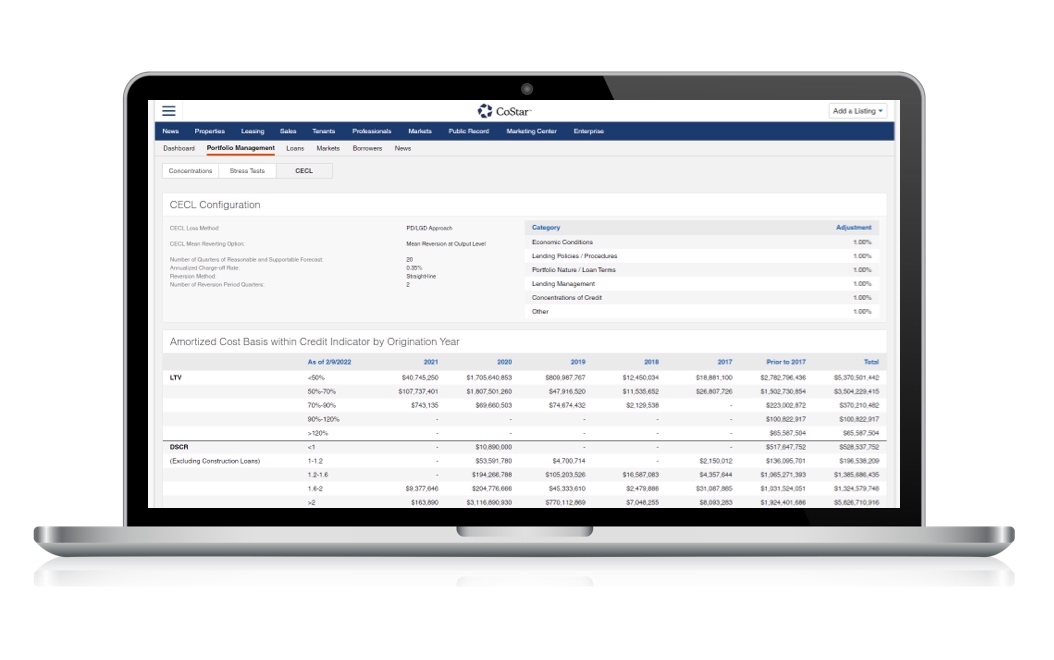Click the CECL tab
This screenshot has width=1054, height=660.
[x=304, y=171]
